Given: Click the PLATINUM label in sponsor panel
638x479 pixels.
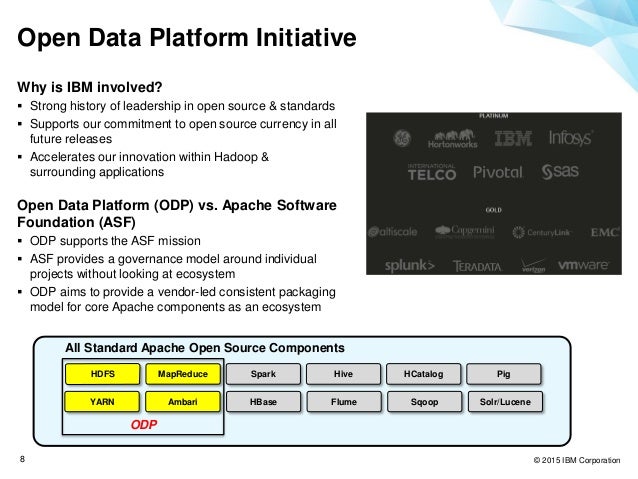Looking at the screenshot, I should click(494, 116).
